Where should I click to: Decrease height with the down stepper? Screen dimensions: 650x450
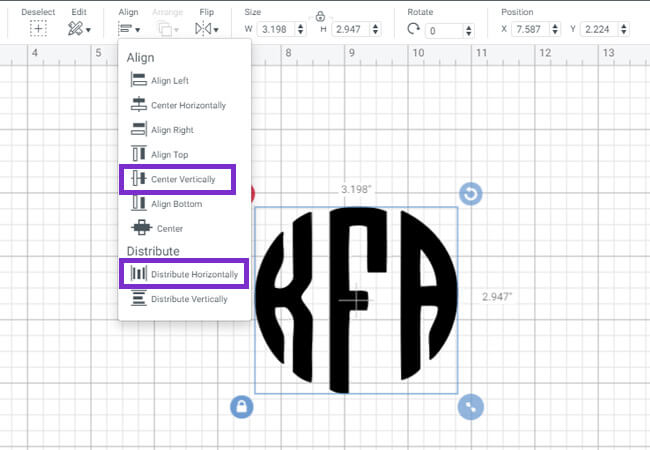(x=375, y=32)
